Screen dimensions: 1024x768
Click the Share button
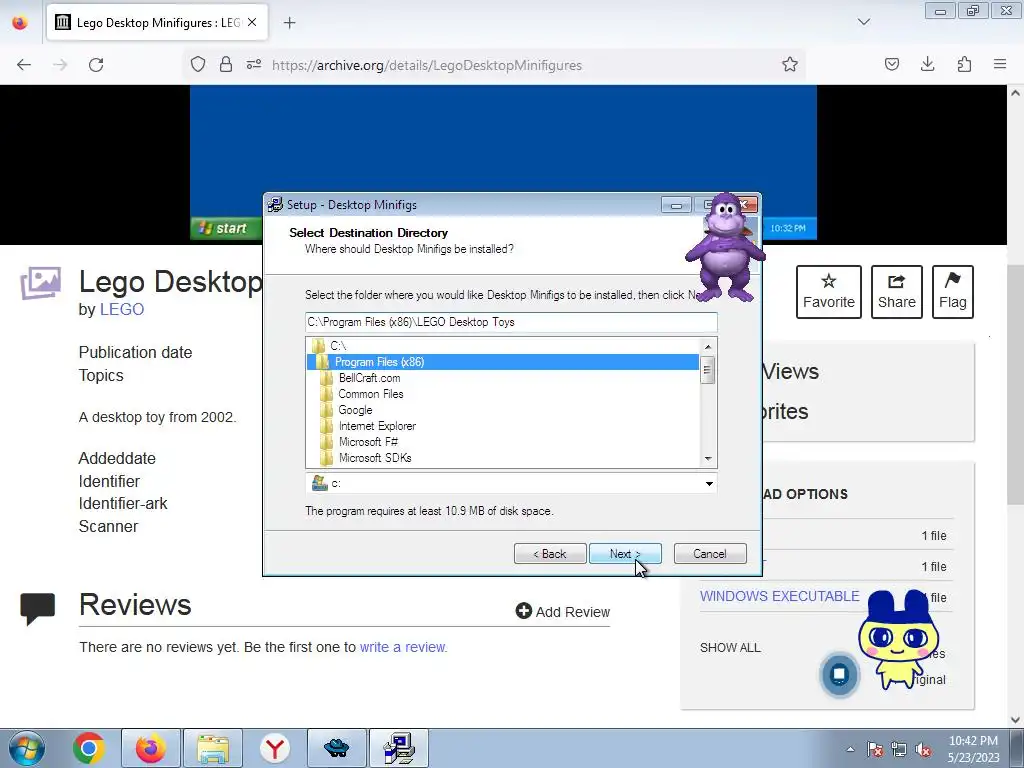(x=897, y=292)
